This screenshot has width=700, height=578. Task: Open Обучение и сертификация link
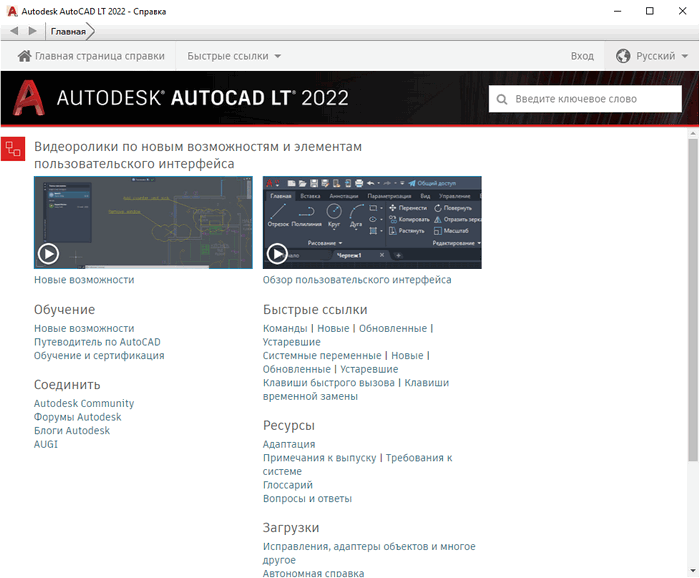pos(99,356)
